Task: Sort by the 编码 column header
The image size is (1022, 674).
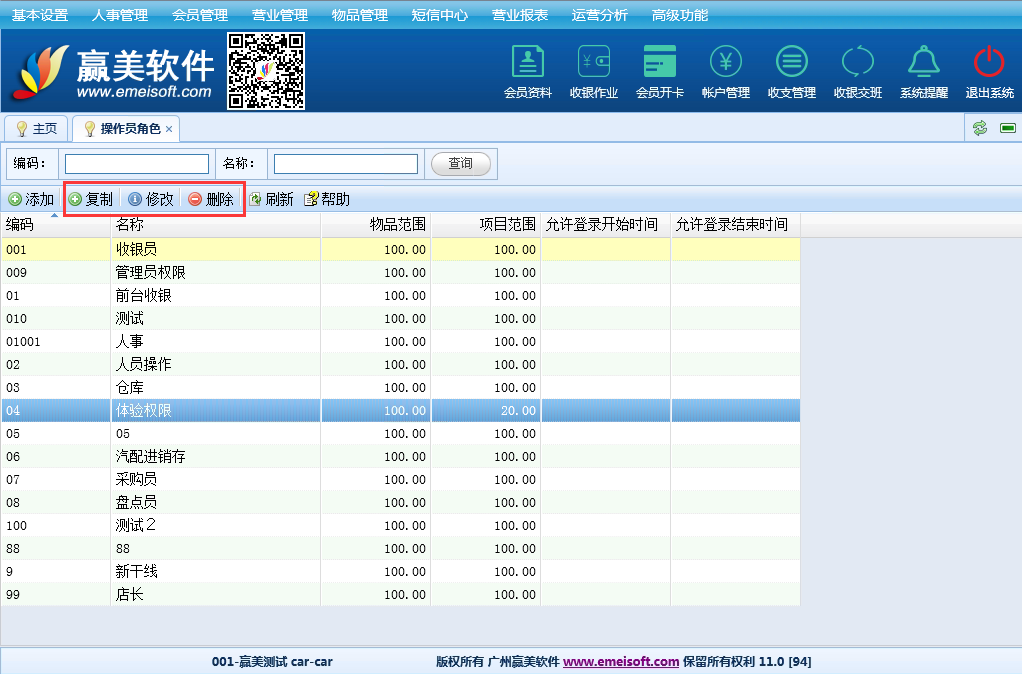Action: click(55, 225)
